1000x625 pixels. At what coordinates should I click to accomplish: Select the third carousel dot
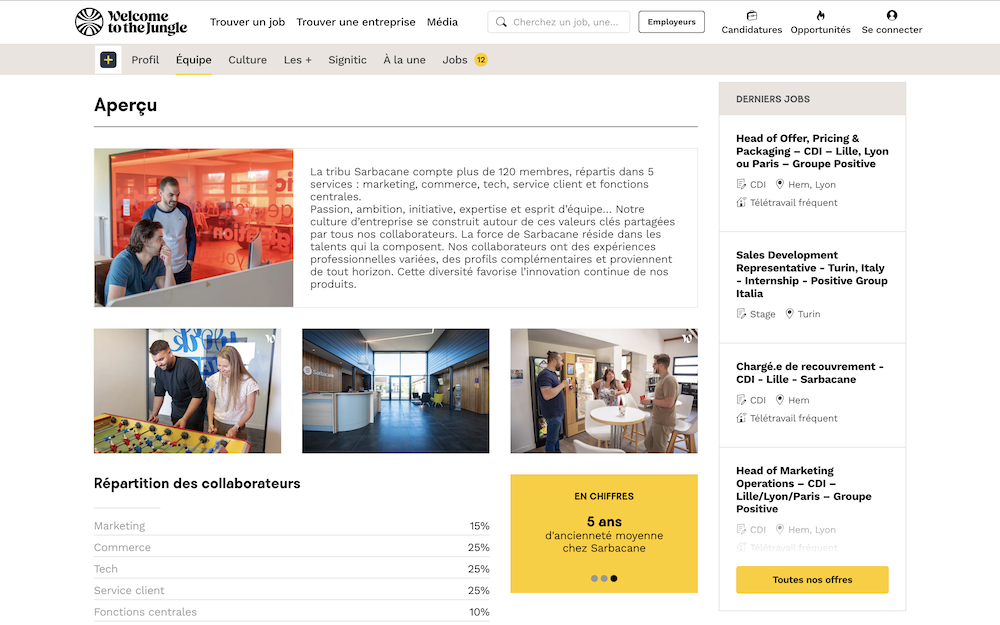614,578
